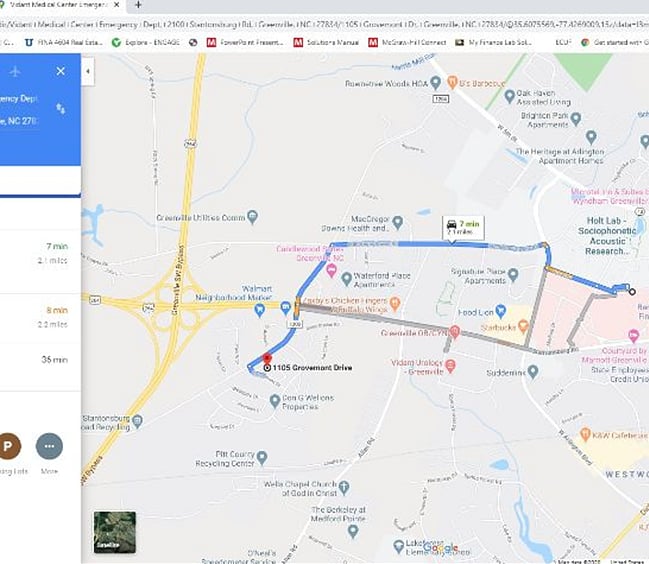Close the Vidant Medical Center browser tab
The width and height of the screenshot is (649, 564).
117,5
